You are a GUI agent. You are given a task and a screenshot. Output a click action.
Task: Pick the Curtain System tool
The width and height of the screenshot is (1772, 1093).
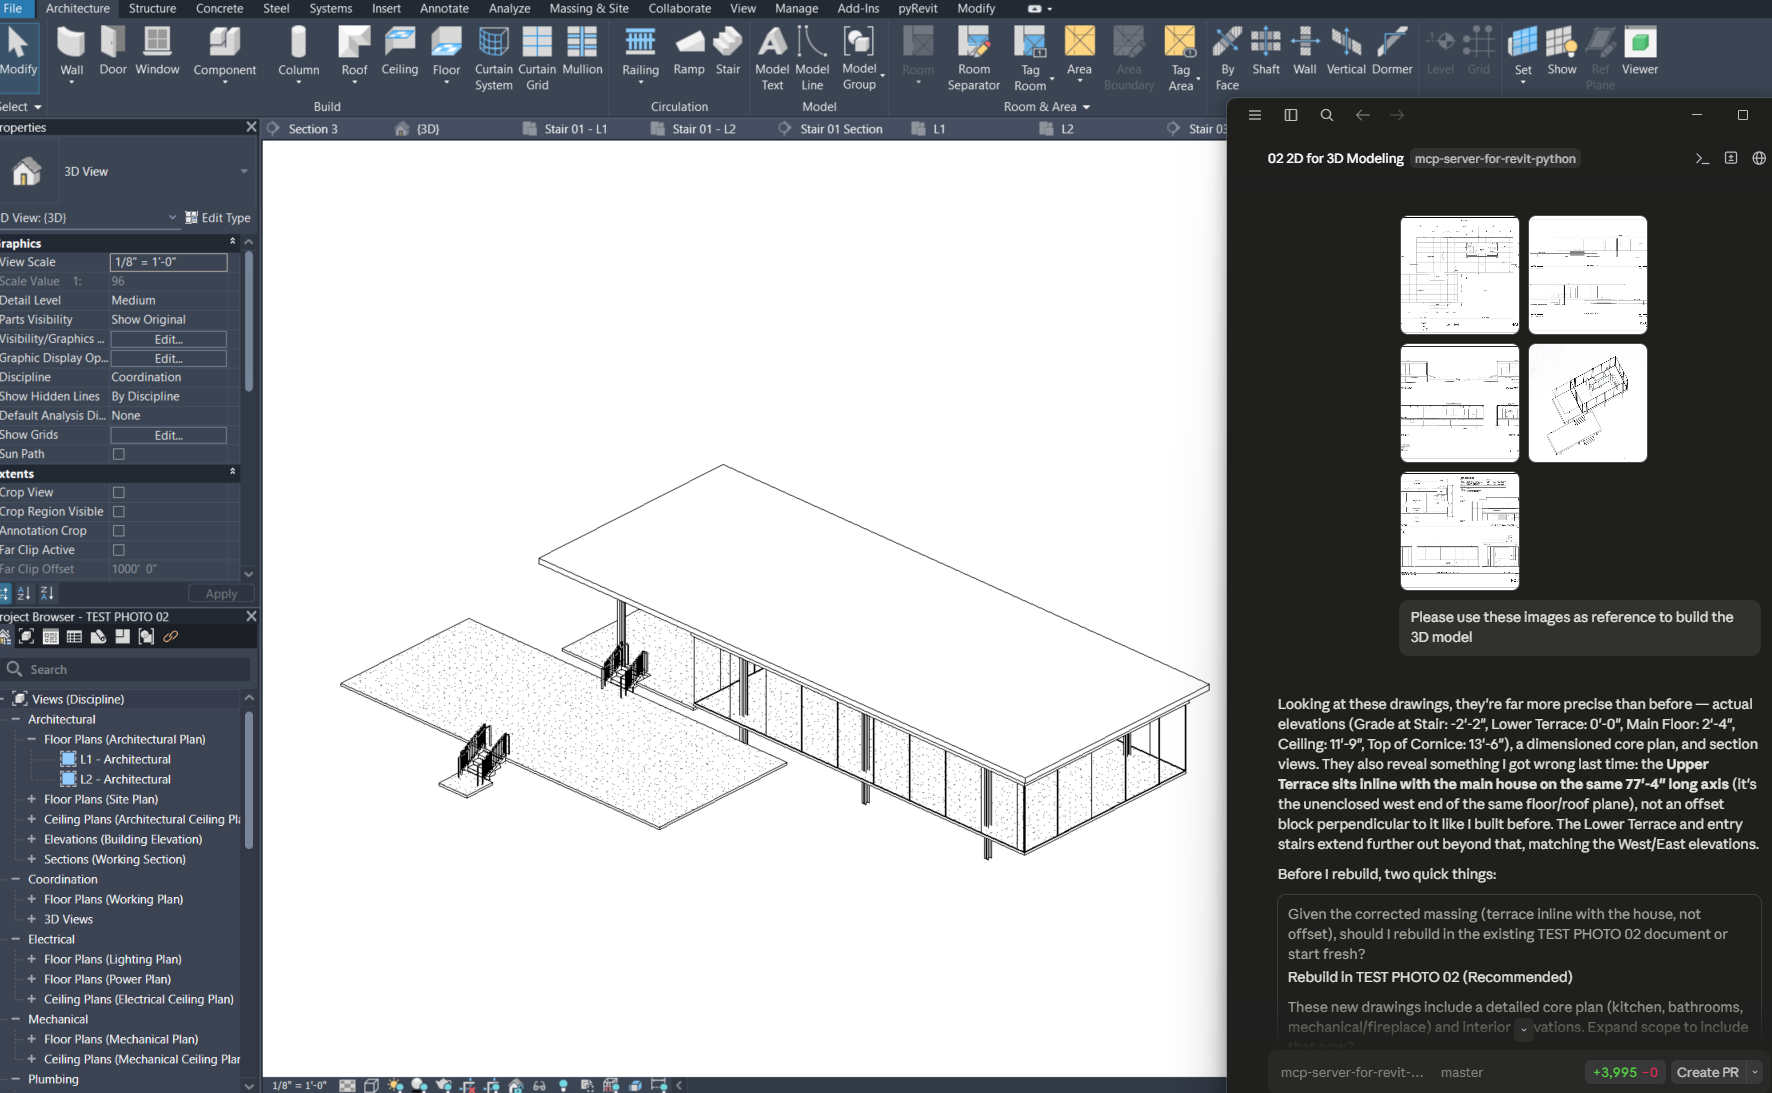[x=493, y=58]
